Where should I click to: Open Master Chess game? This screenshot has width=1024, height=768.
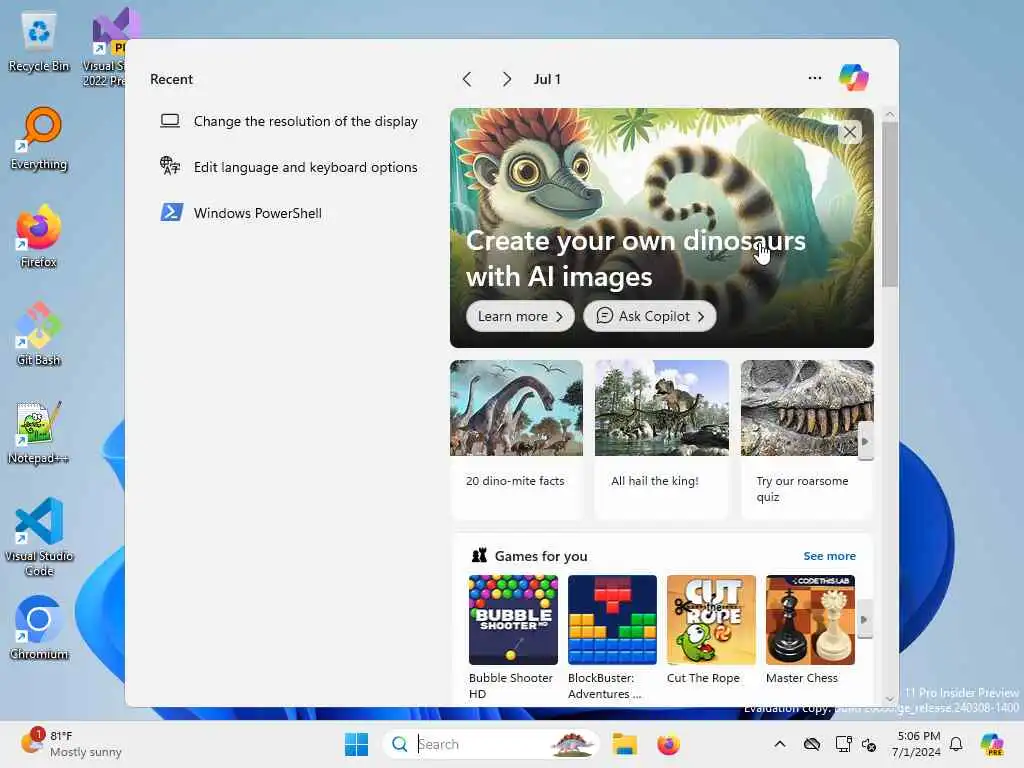pyautogui.click(x=810, y=630)
